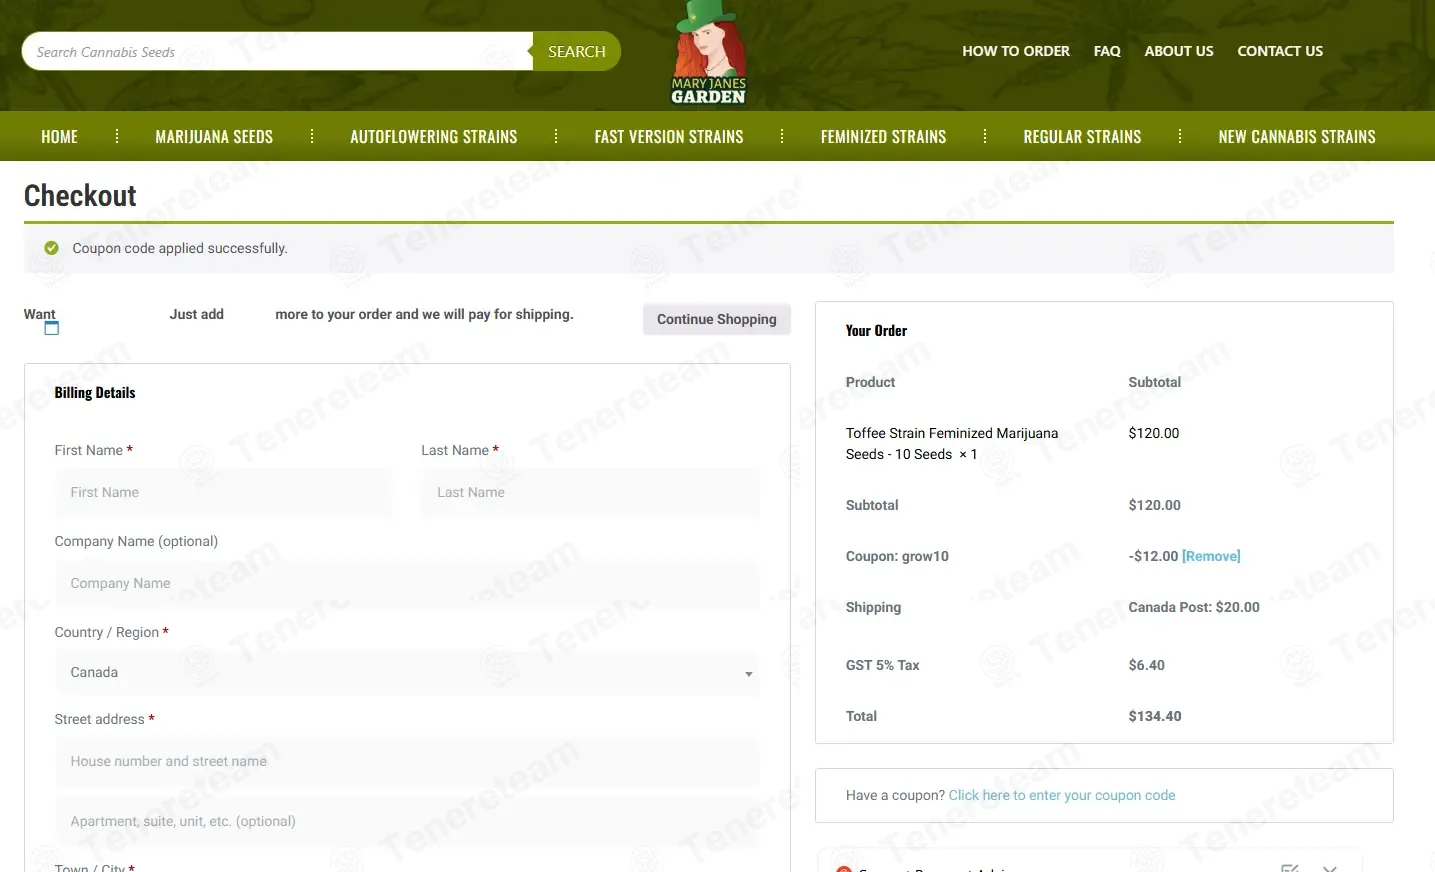
Task: Open the Contact Us link
Action: tap(1280, 51)
